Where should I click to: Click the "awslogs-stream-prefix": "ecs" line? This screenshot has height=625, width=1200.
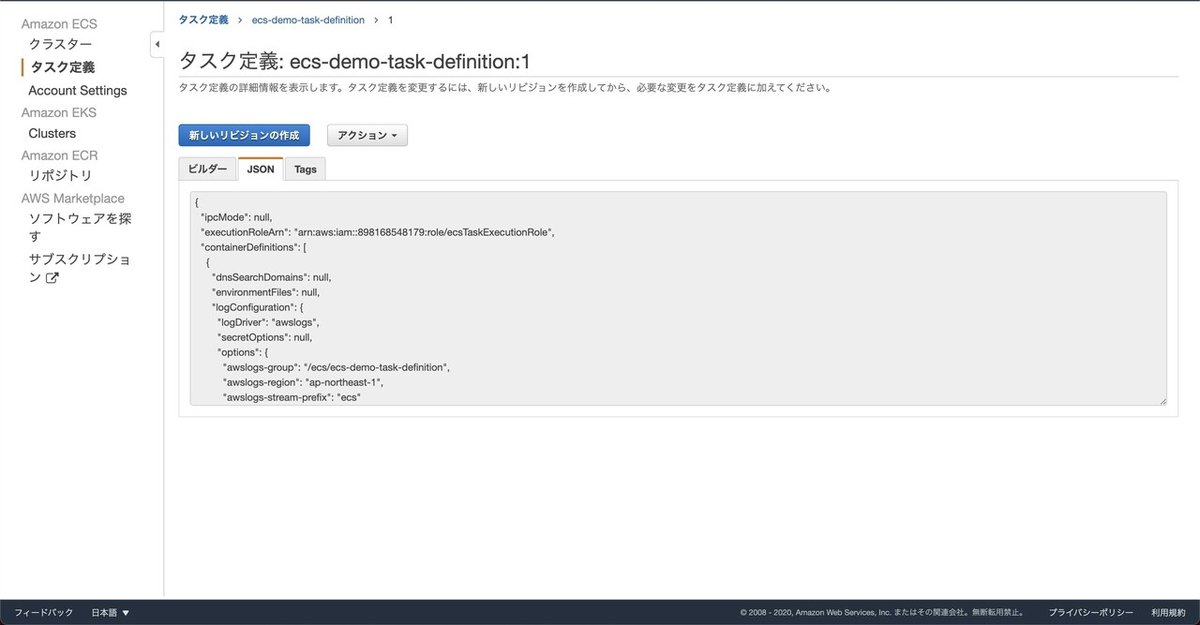coord(291,397)
